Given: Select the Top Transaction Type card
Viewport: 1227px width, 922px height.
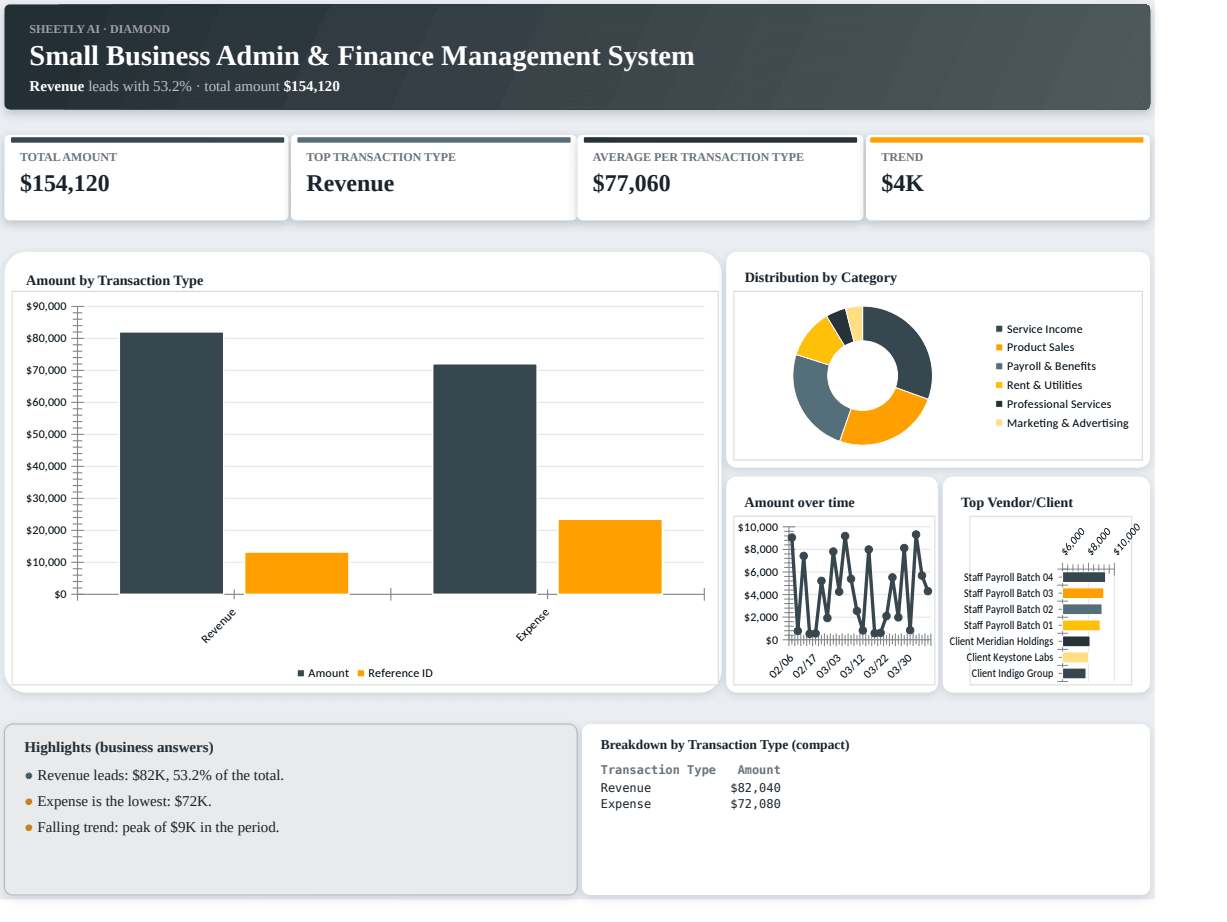Looking at the screenshot, I should click(433, 178).
